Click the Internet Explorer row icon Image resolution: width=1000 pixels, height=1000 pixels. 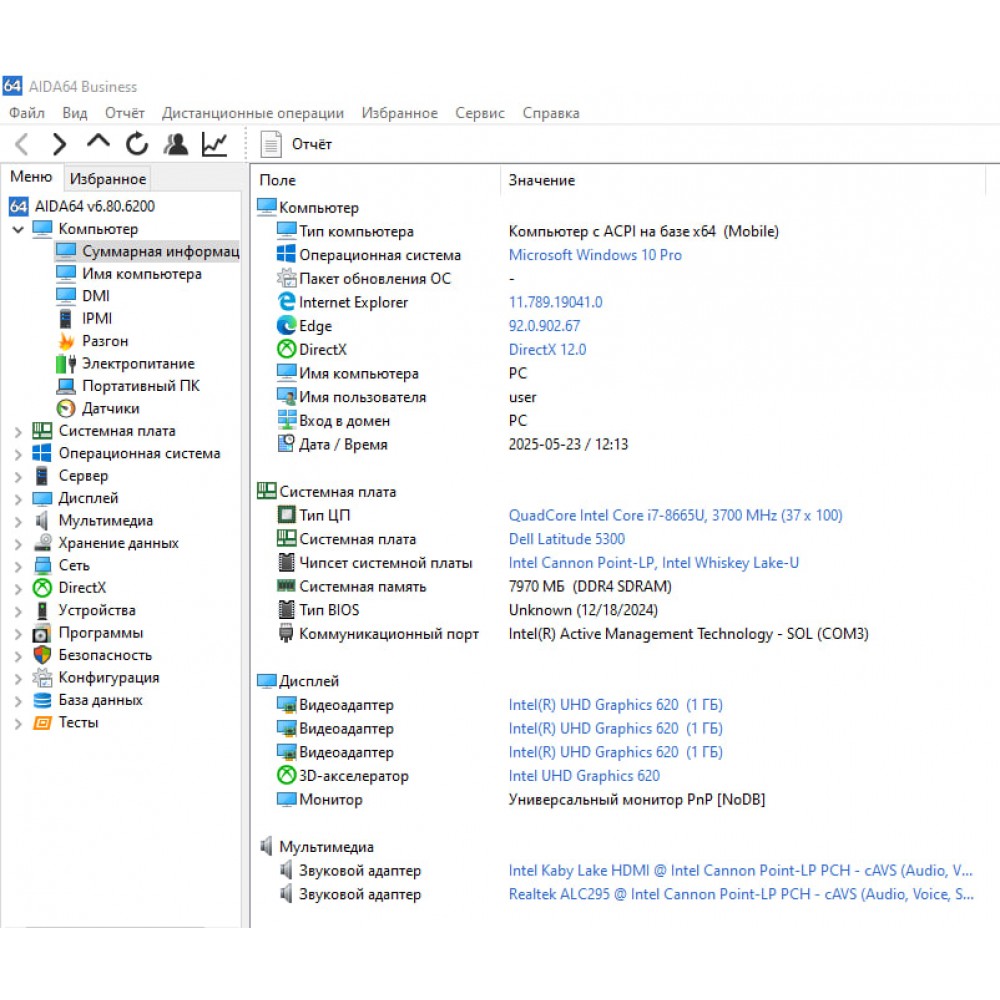[286, 302]
